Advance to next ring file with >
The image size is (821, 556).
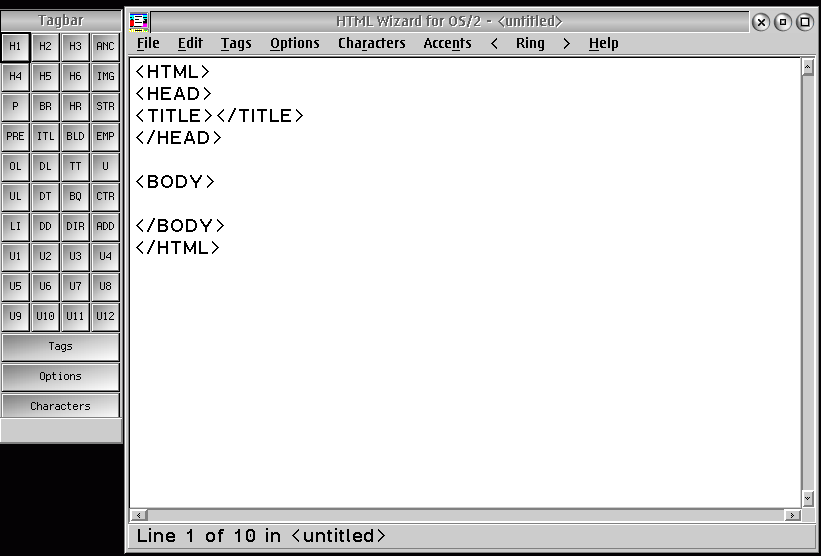pos(566,43)
